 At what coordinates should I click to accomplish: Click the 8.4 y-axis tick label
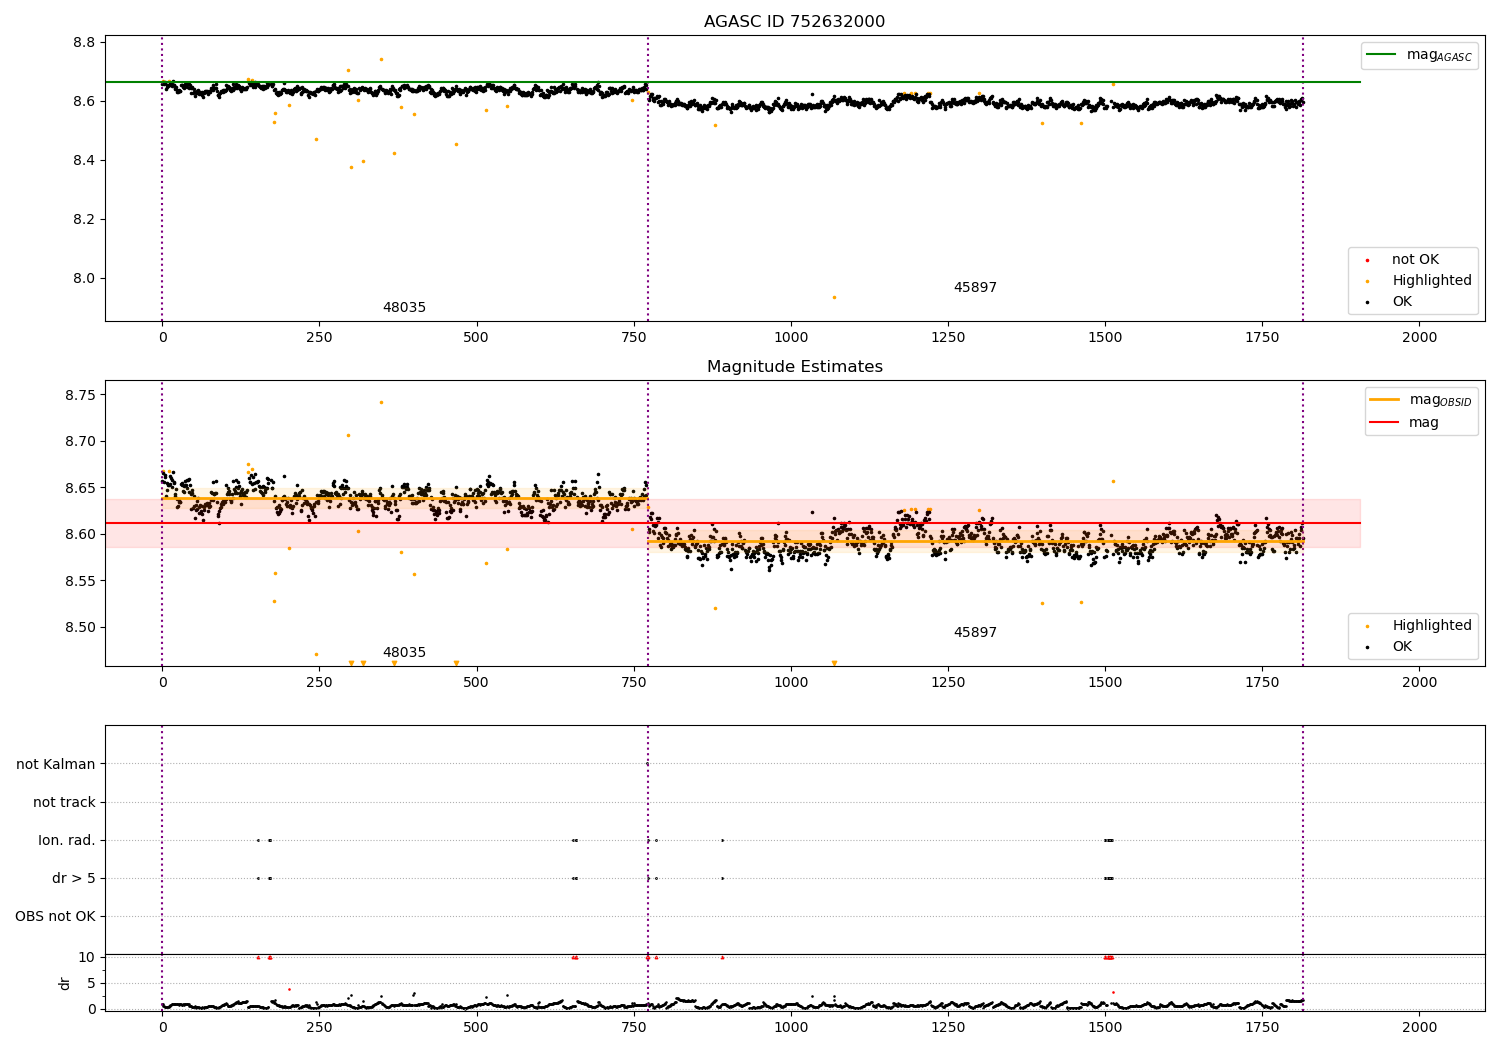84,161
